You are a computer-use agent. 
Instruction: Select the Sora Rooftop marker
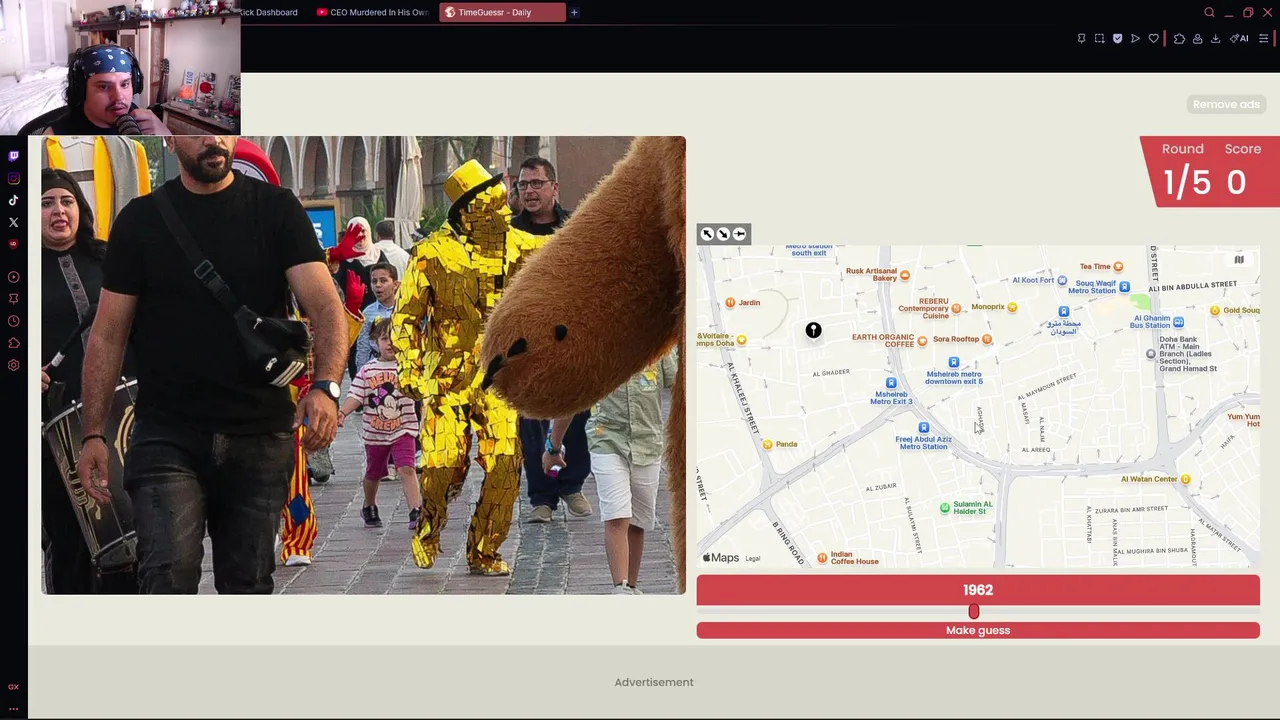coord(986,339)
